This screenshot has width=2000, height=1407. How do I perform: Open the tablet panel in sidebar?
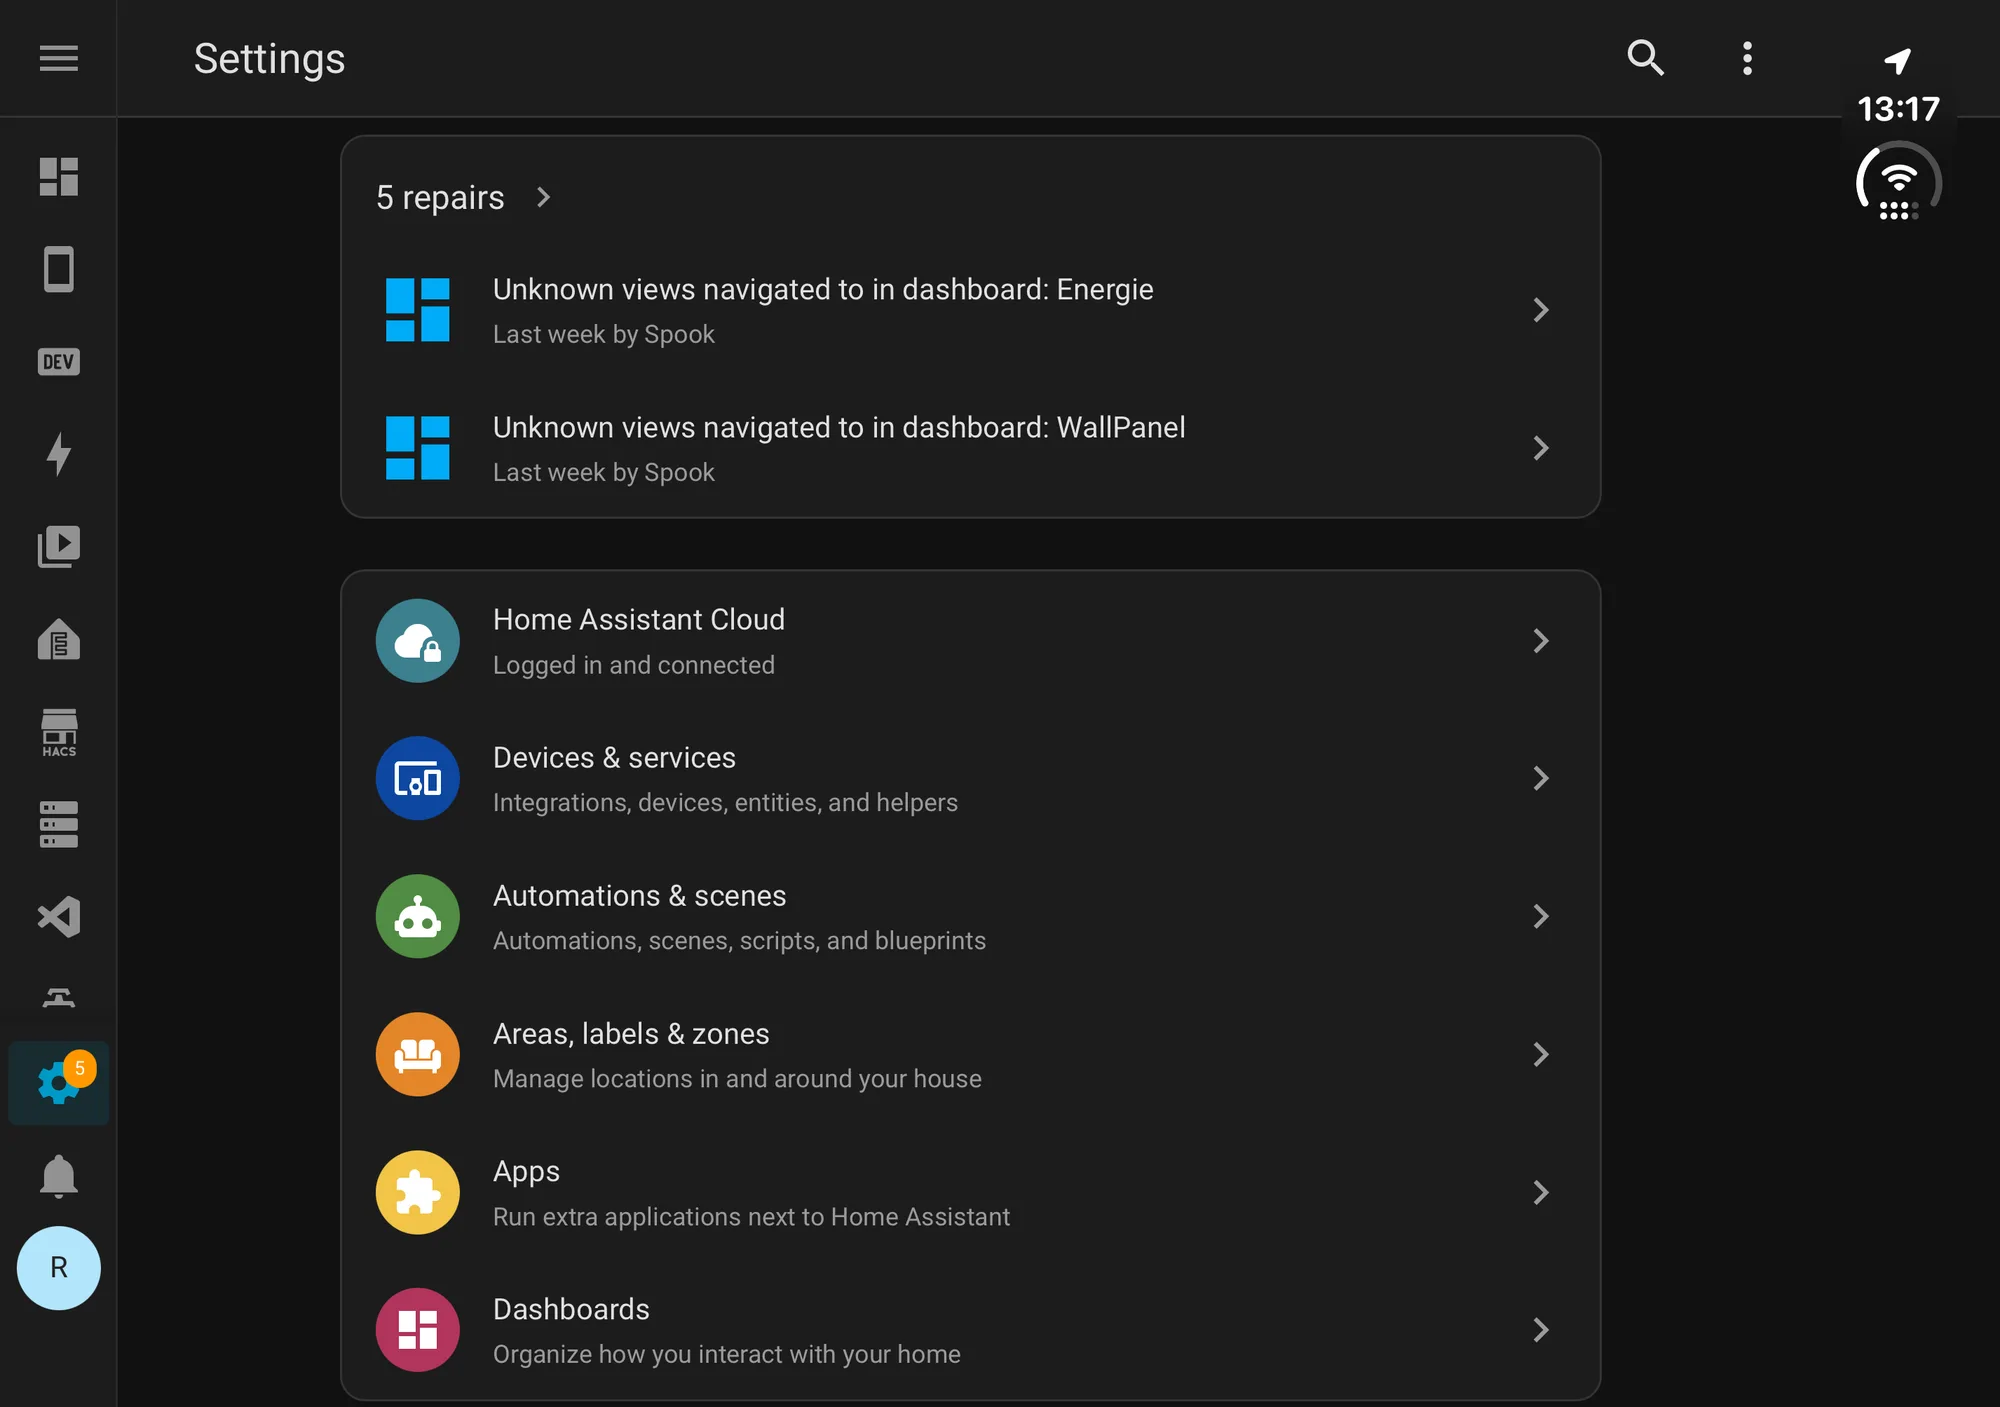(58, 269)
